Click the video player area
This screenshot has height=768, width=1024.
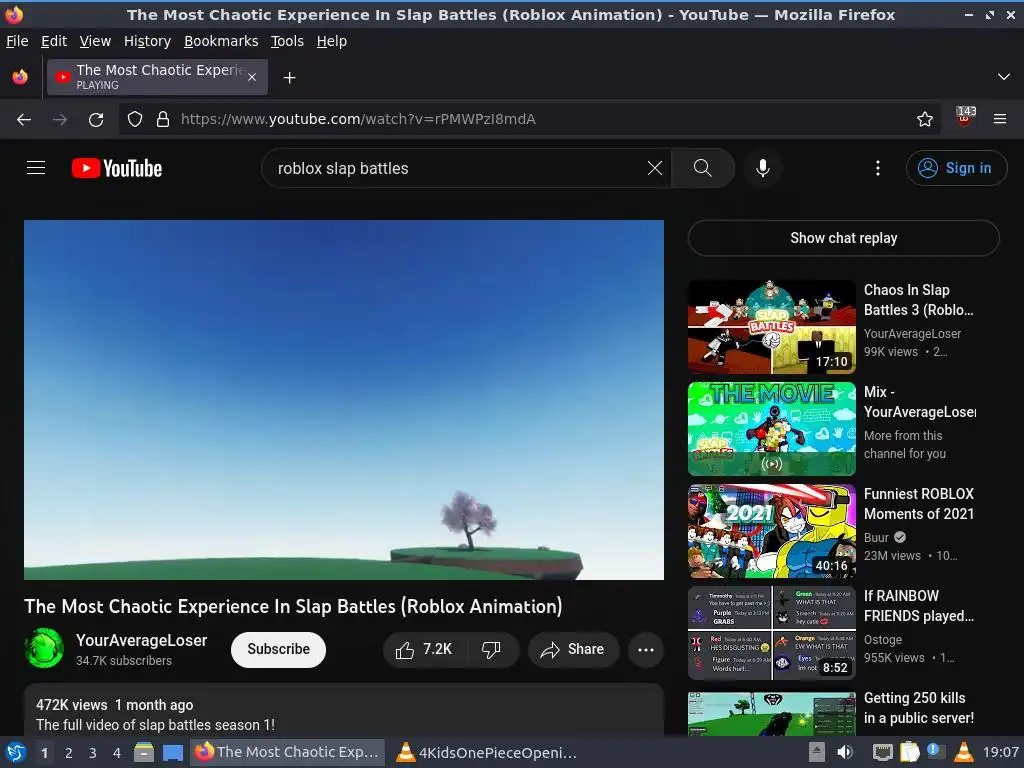[x=344, y=400]
